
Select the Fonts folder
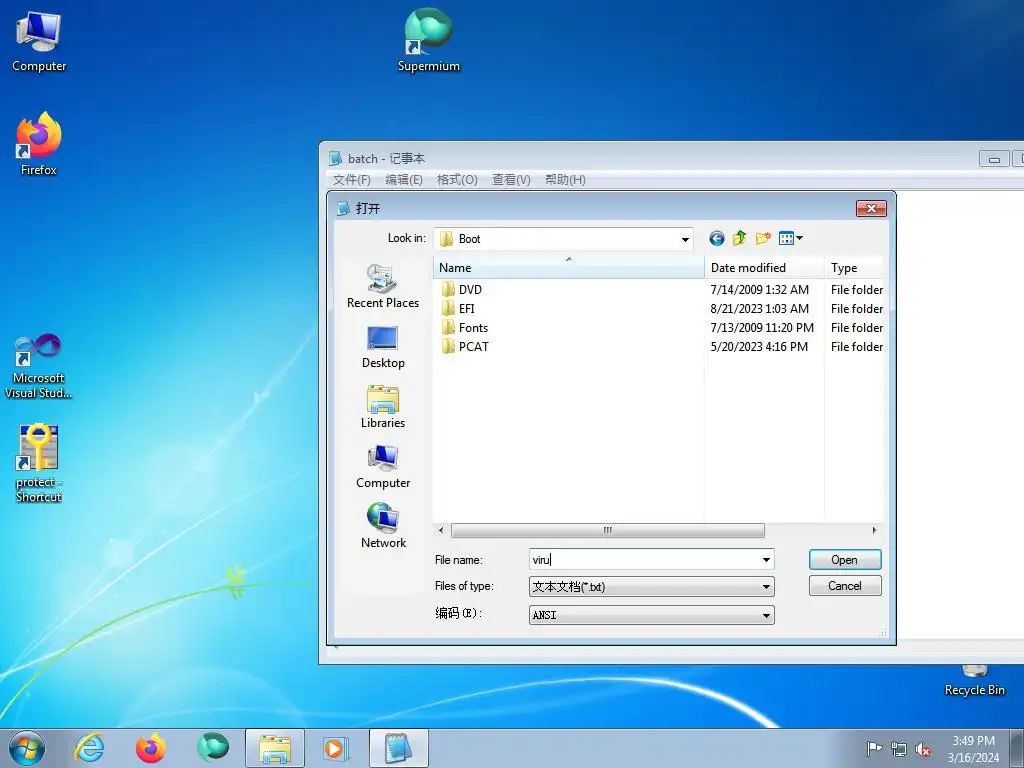(465, 328)
